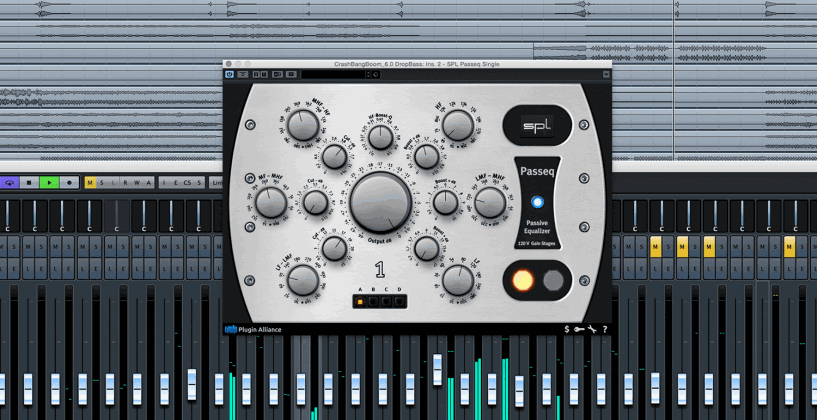Click the Passive Equalizer label

pos(537,228)
